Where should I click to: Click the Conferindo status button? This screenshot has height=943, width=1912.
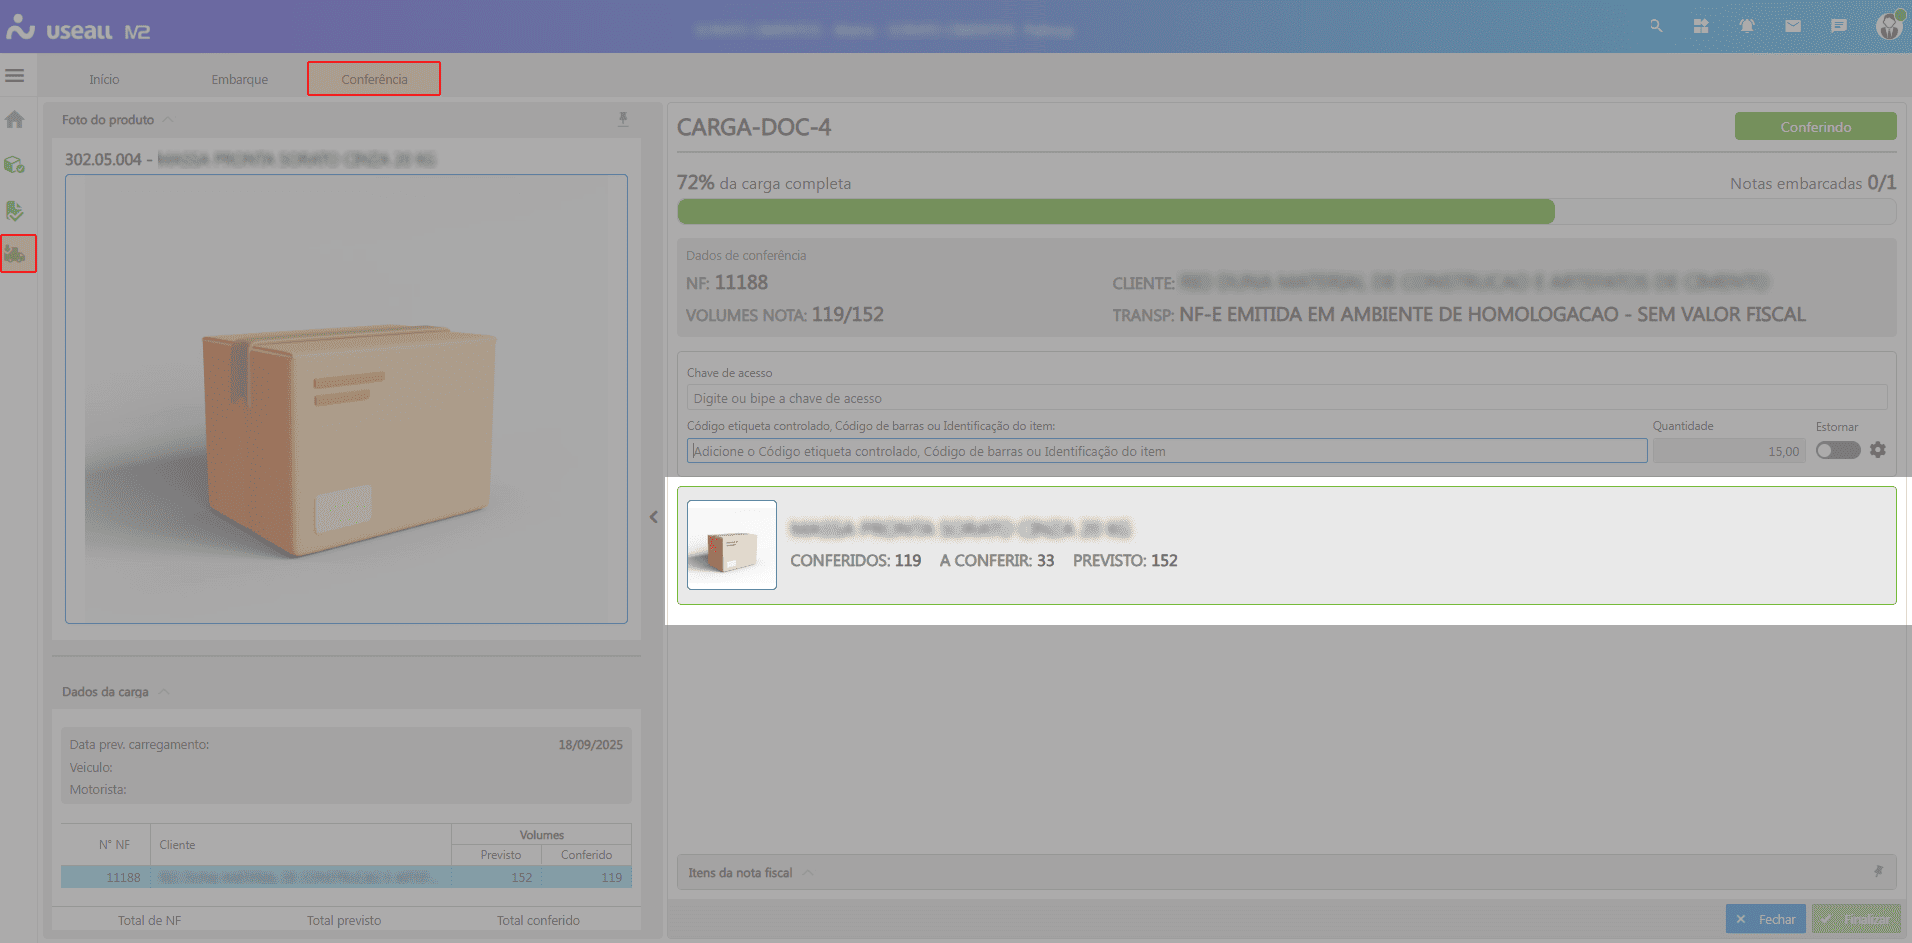(x=1815, y=127)
